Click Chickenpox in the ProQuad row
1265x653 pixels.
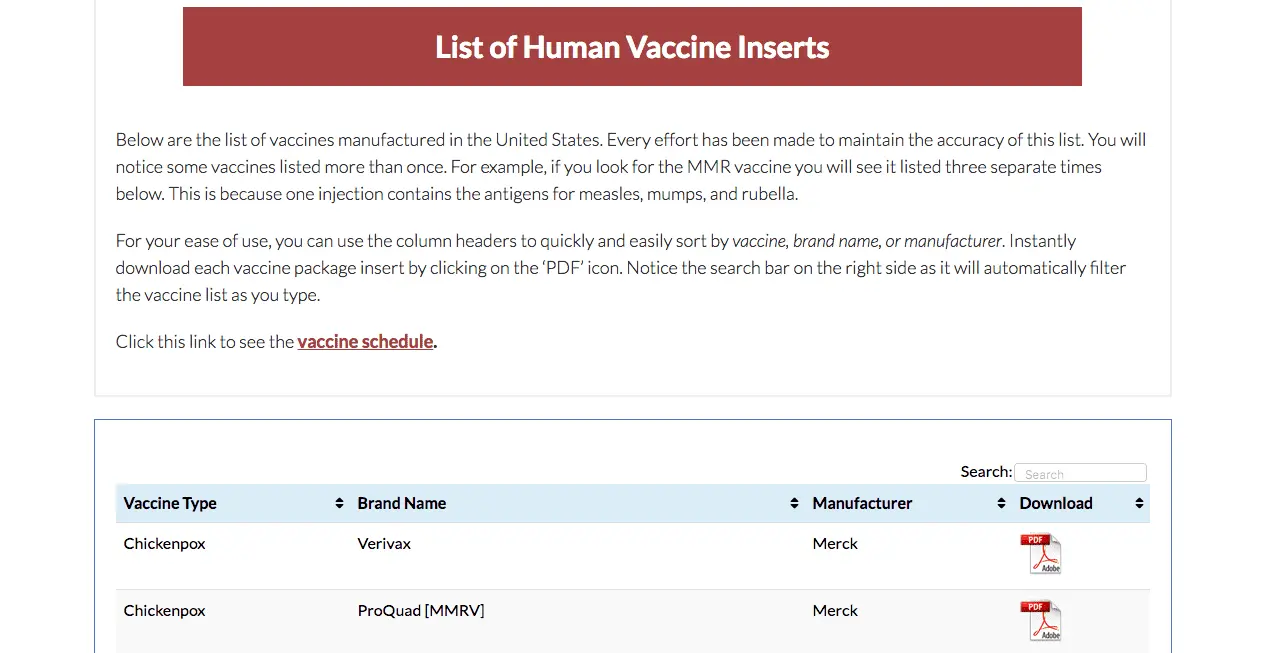pos(165,611)
